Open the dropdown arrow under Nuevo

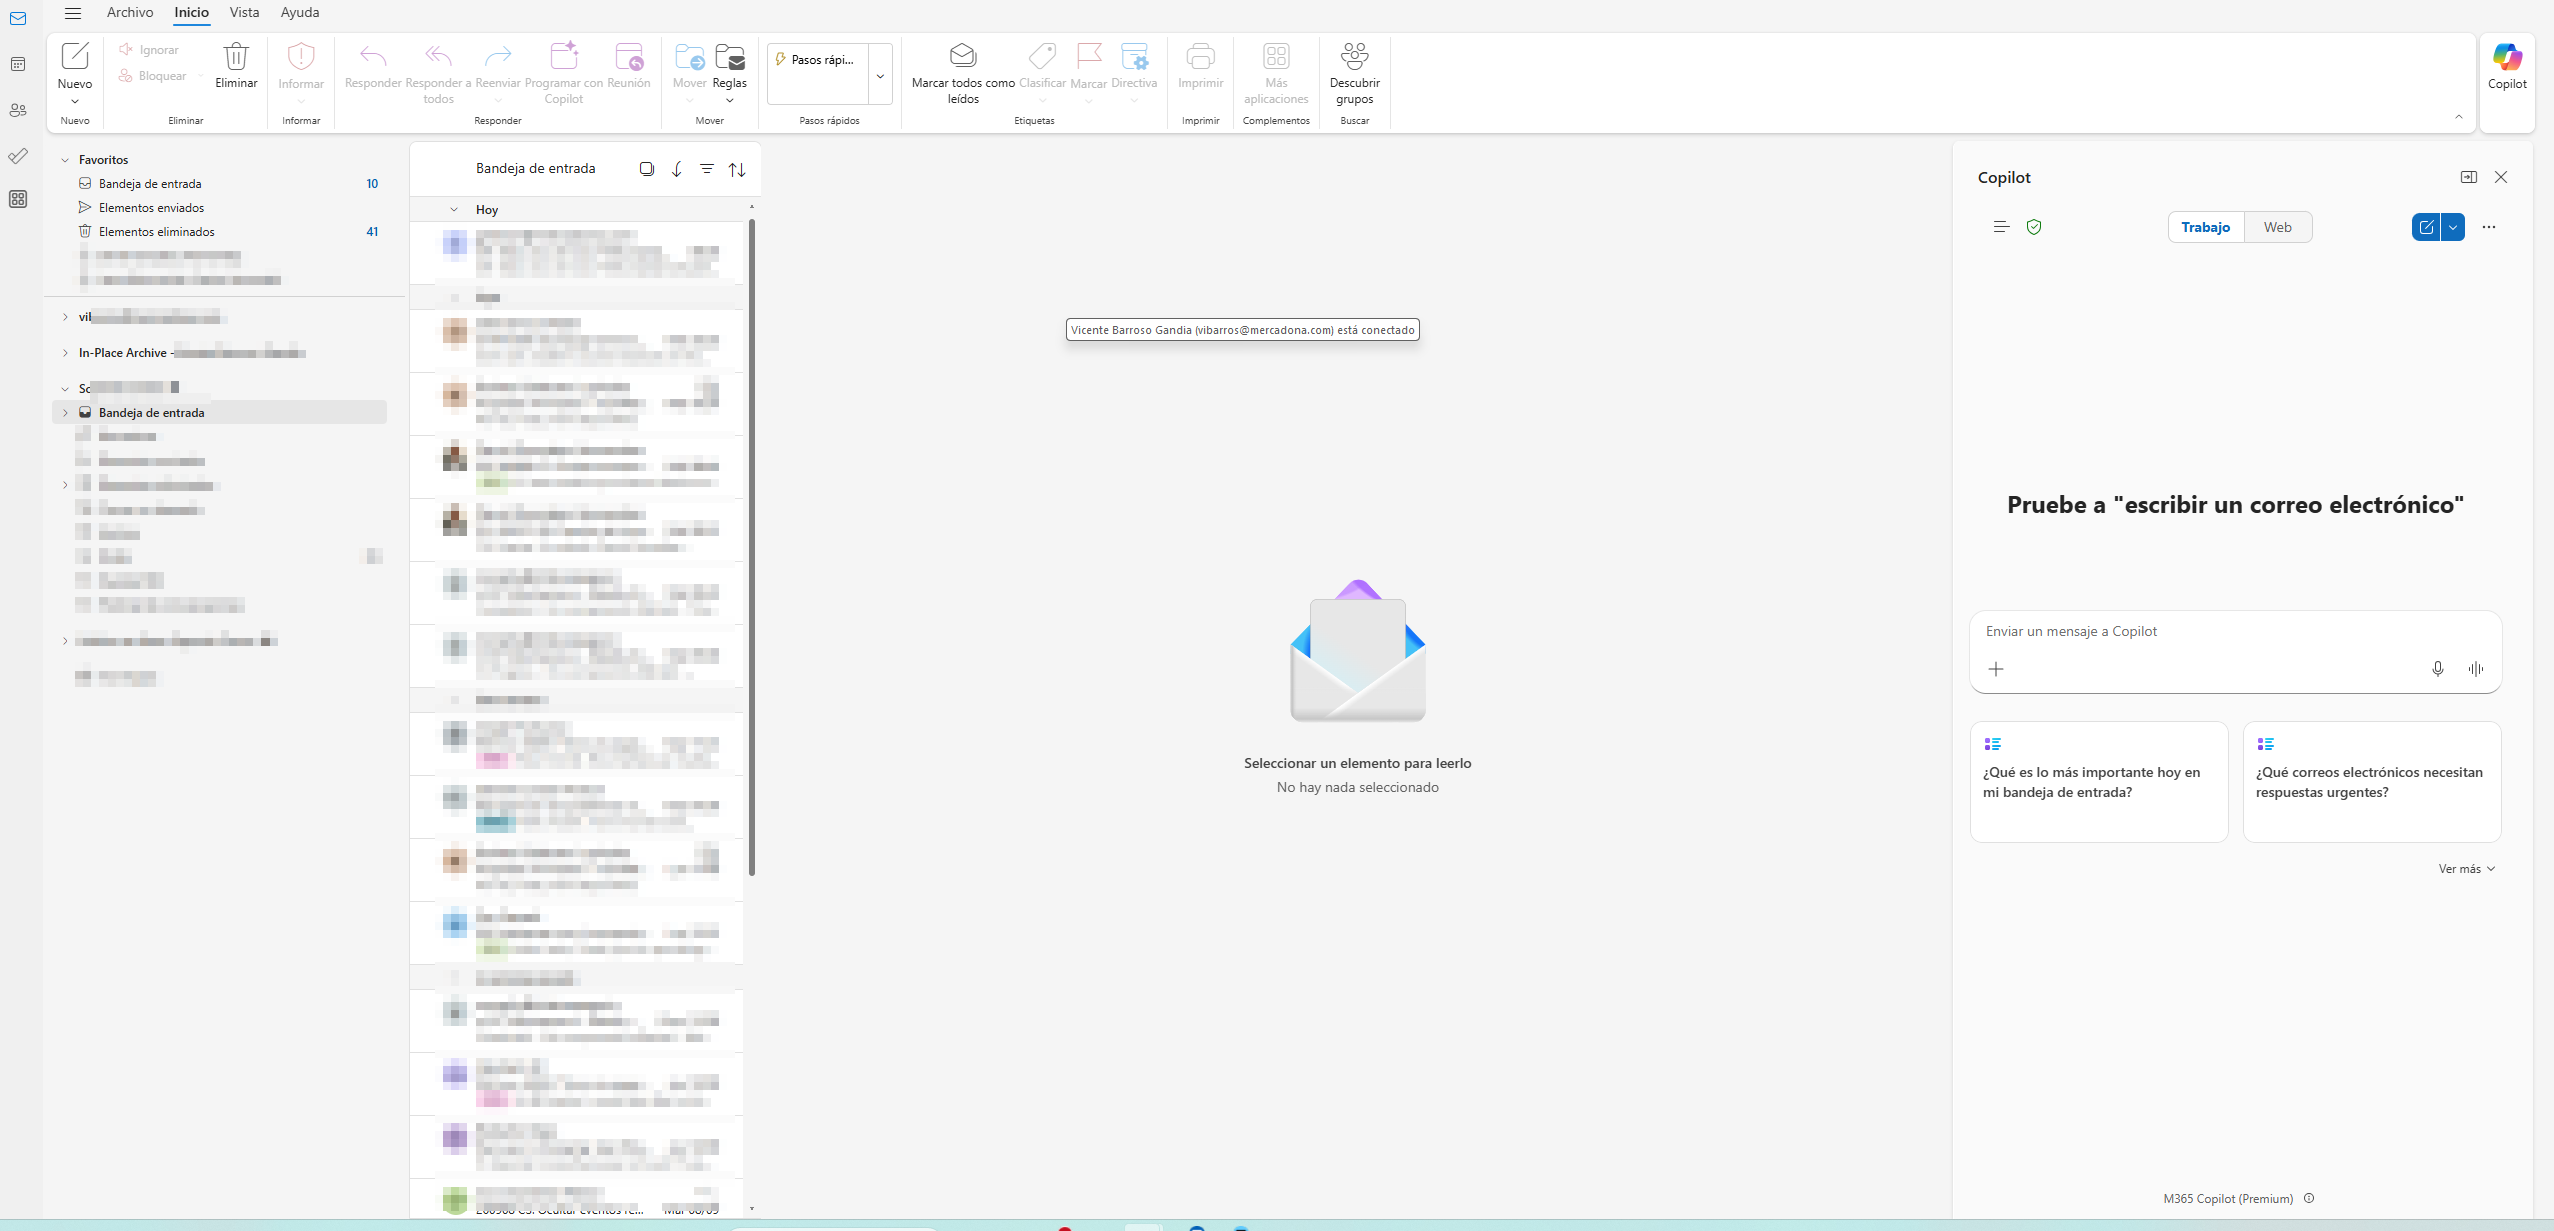click(75, 101)
